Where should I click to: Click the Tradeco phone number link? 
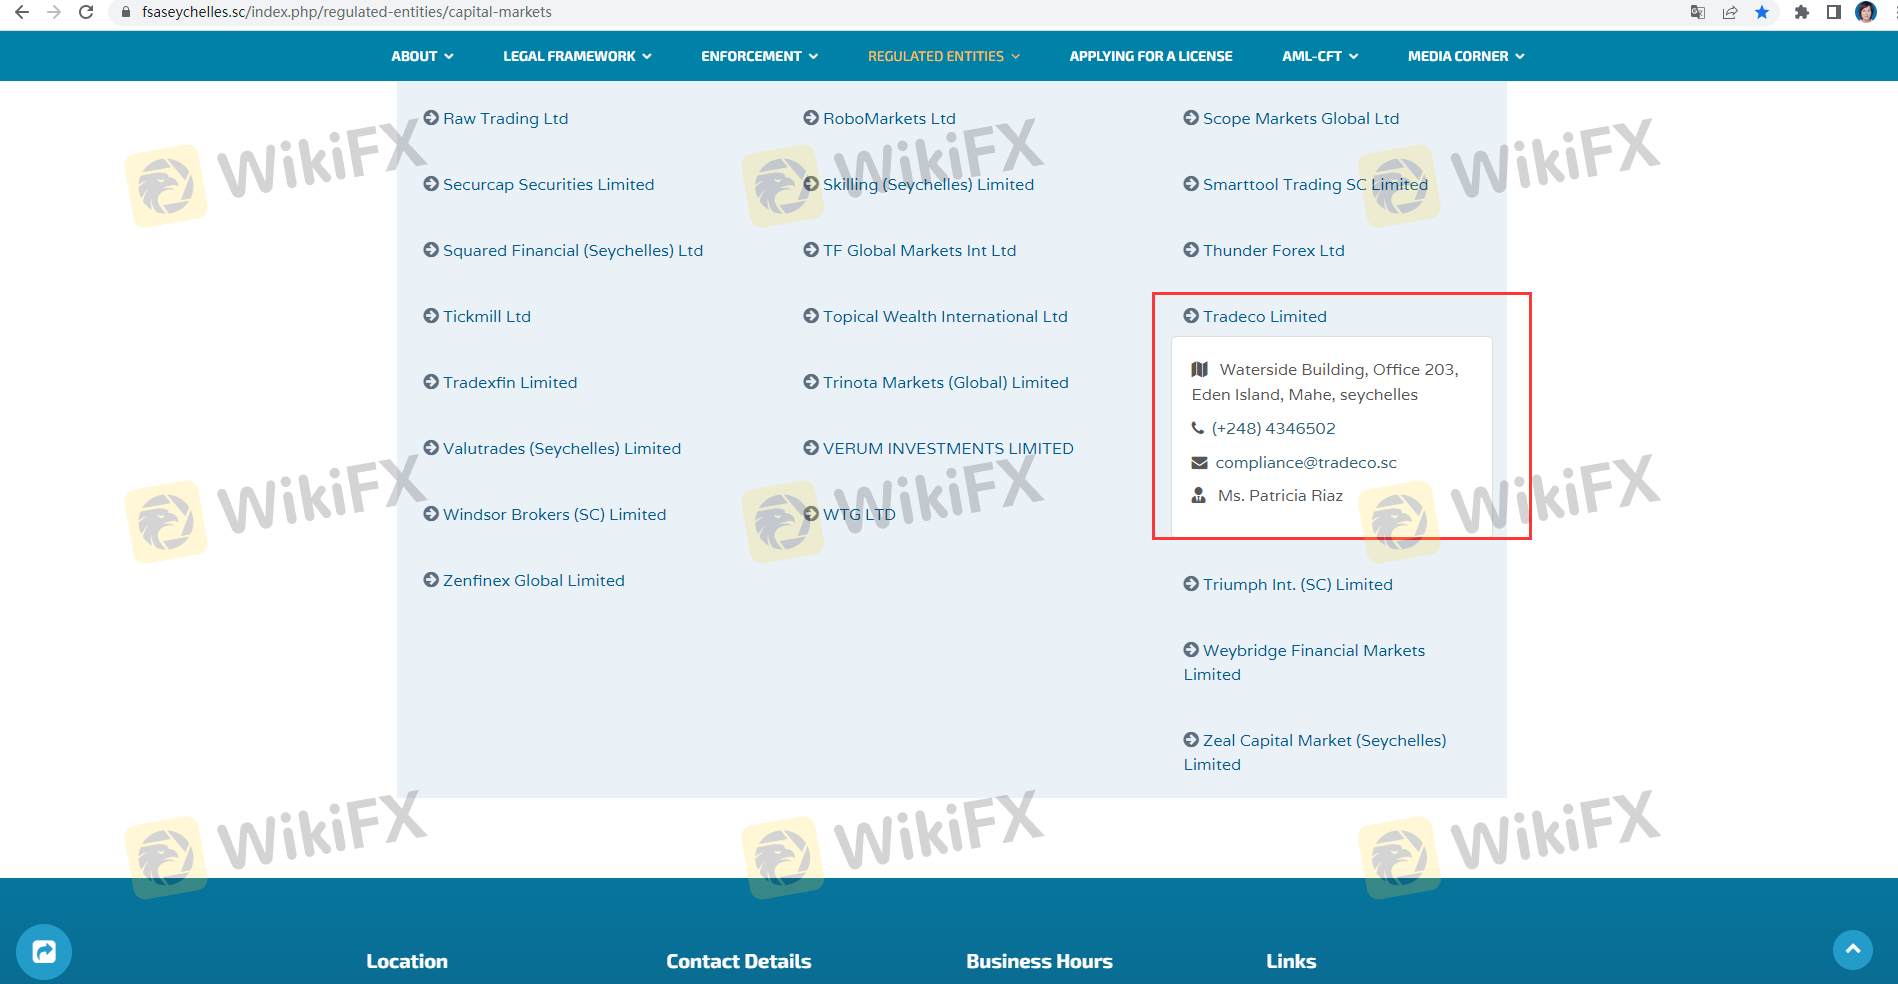(x=1273, y=428)
